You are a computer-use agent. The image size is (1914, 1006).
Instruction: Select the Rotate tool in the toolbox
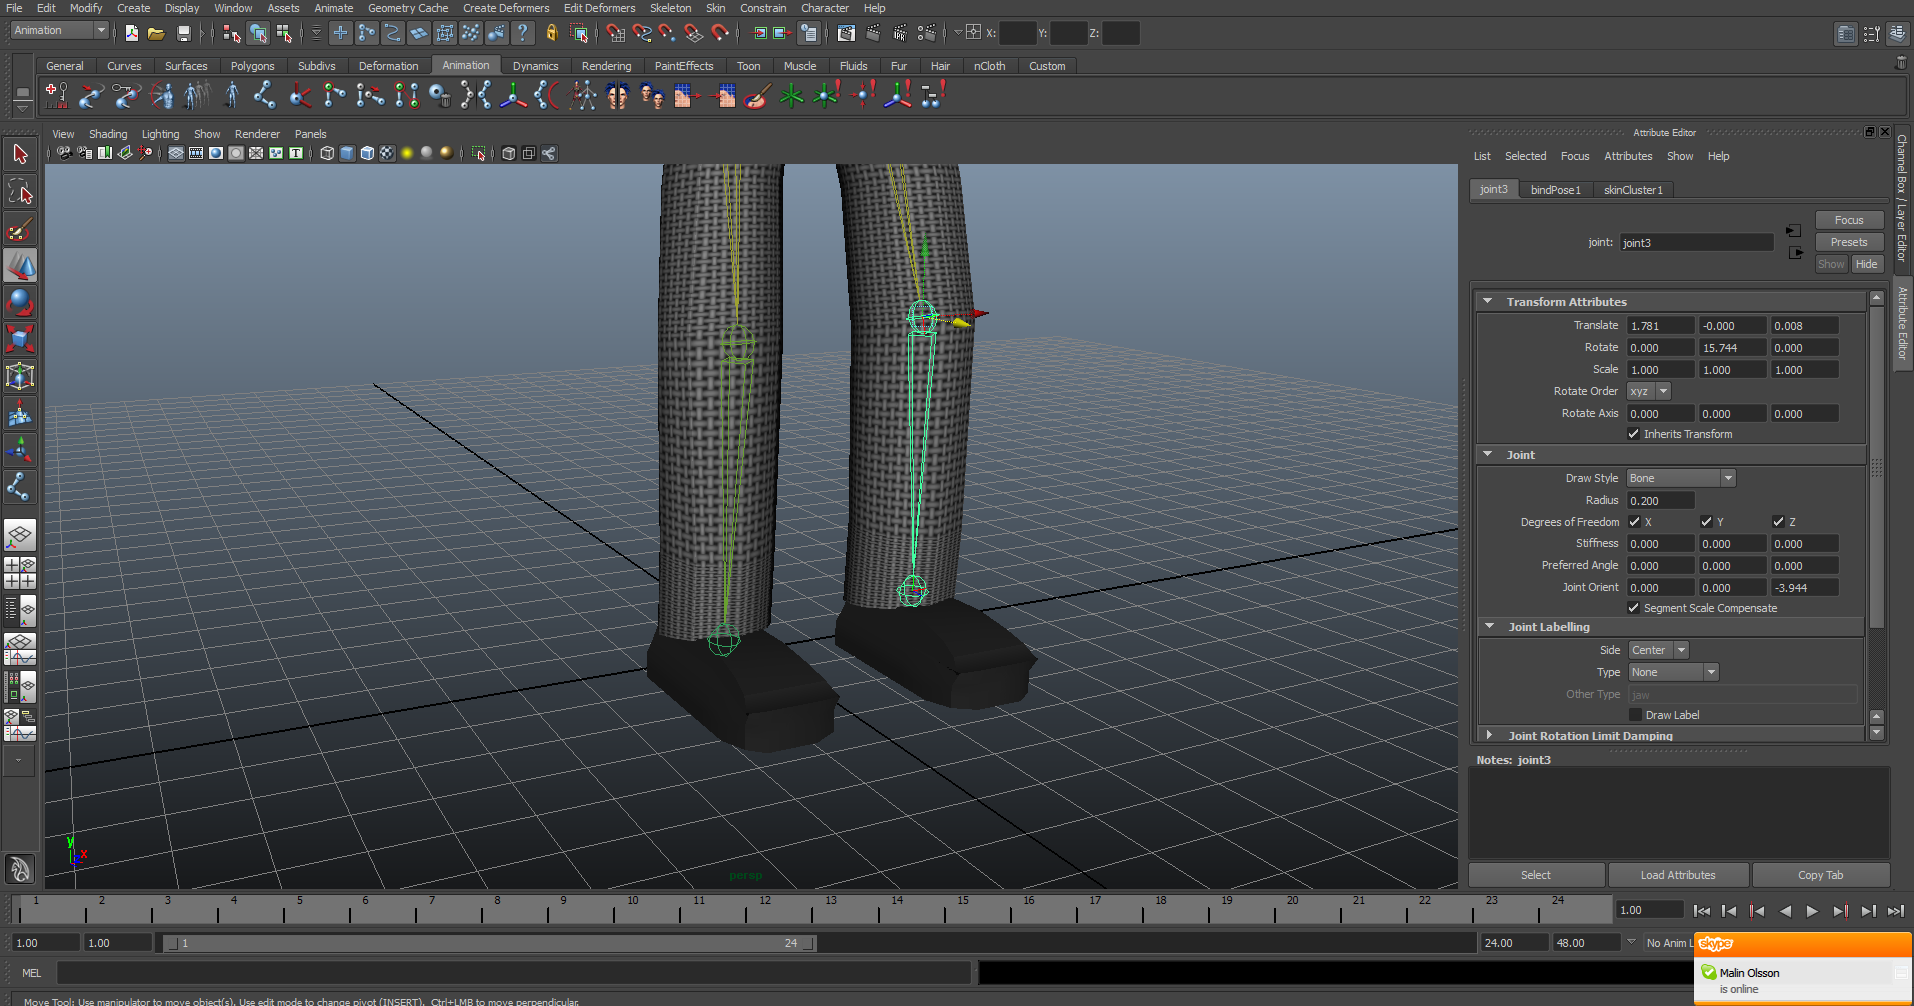point(20,302)
